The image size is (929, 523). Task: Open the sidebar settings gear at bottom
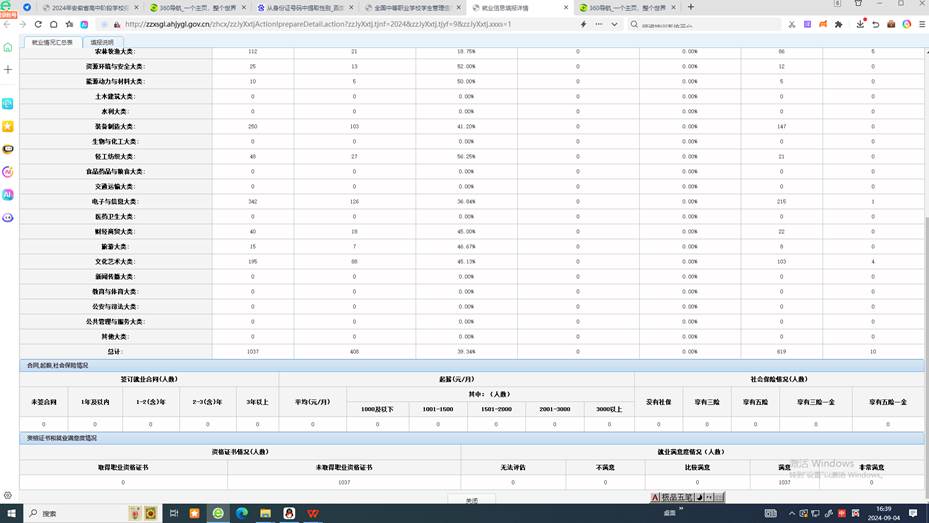coord(8,495)
